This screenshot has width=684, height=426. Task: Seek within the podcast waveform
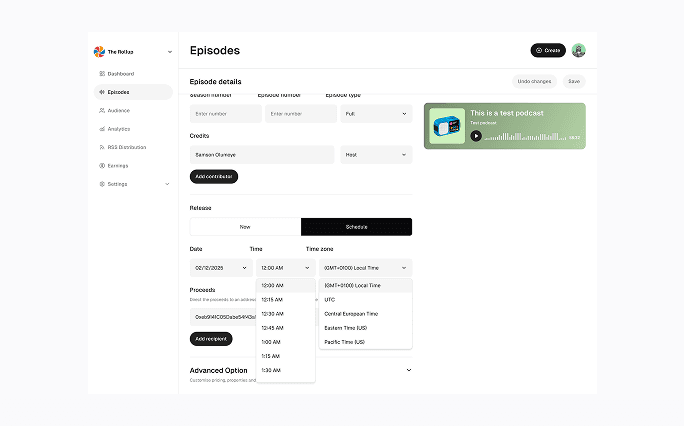click(x=526, y=136)
